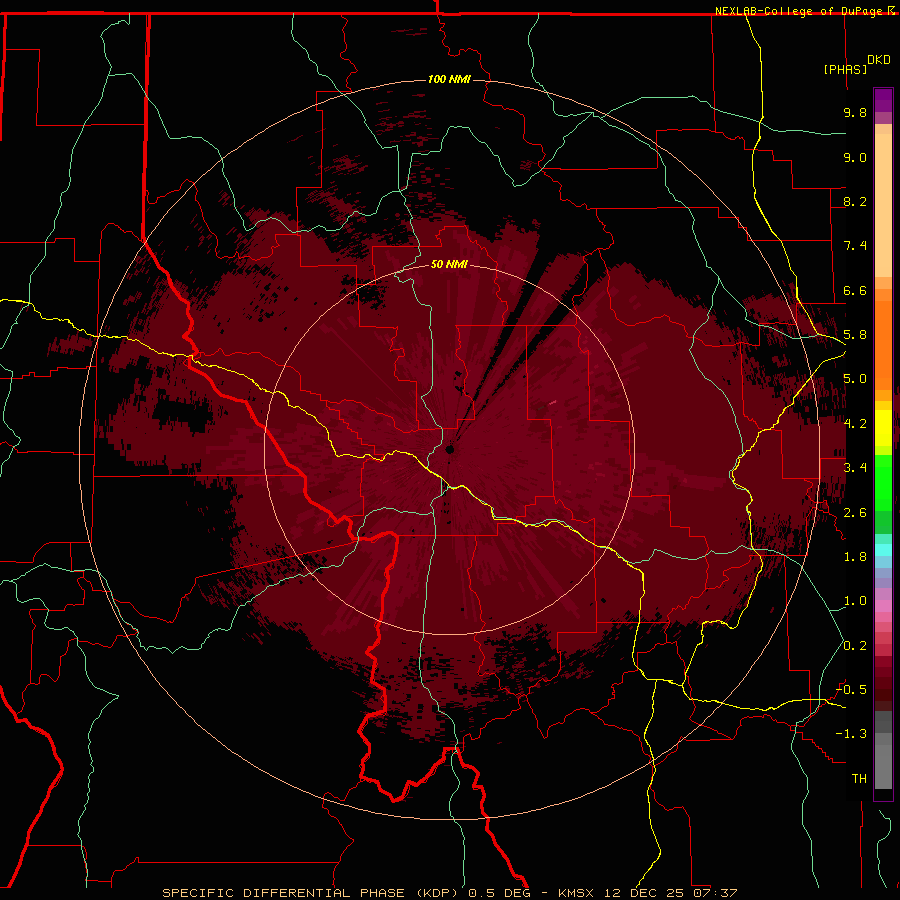Click the -0.5 scale value
The width and height of the screenshot is (900, 900).
[851, 690]
